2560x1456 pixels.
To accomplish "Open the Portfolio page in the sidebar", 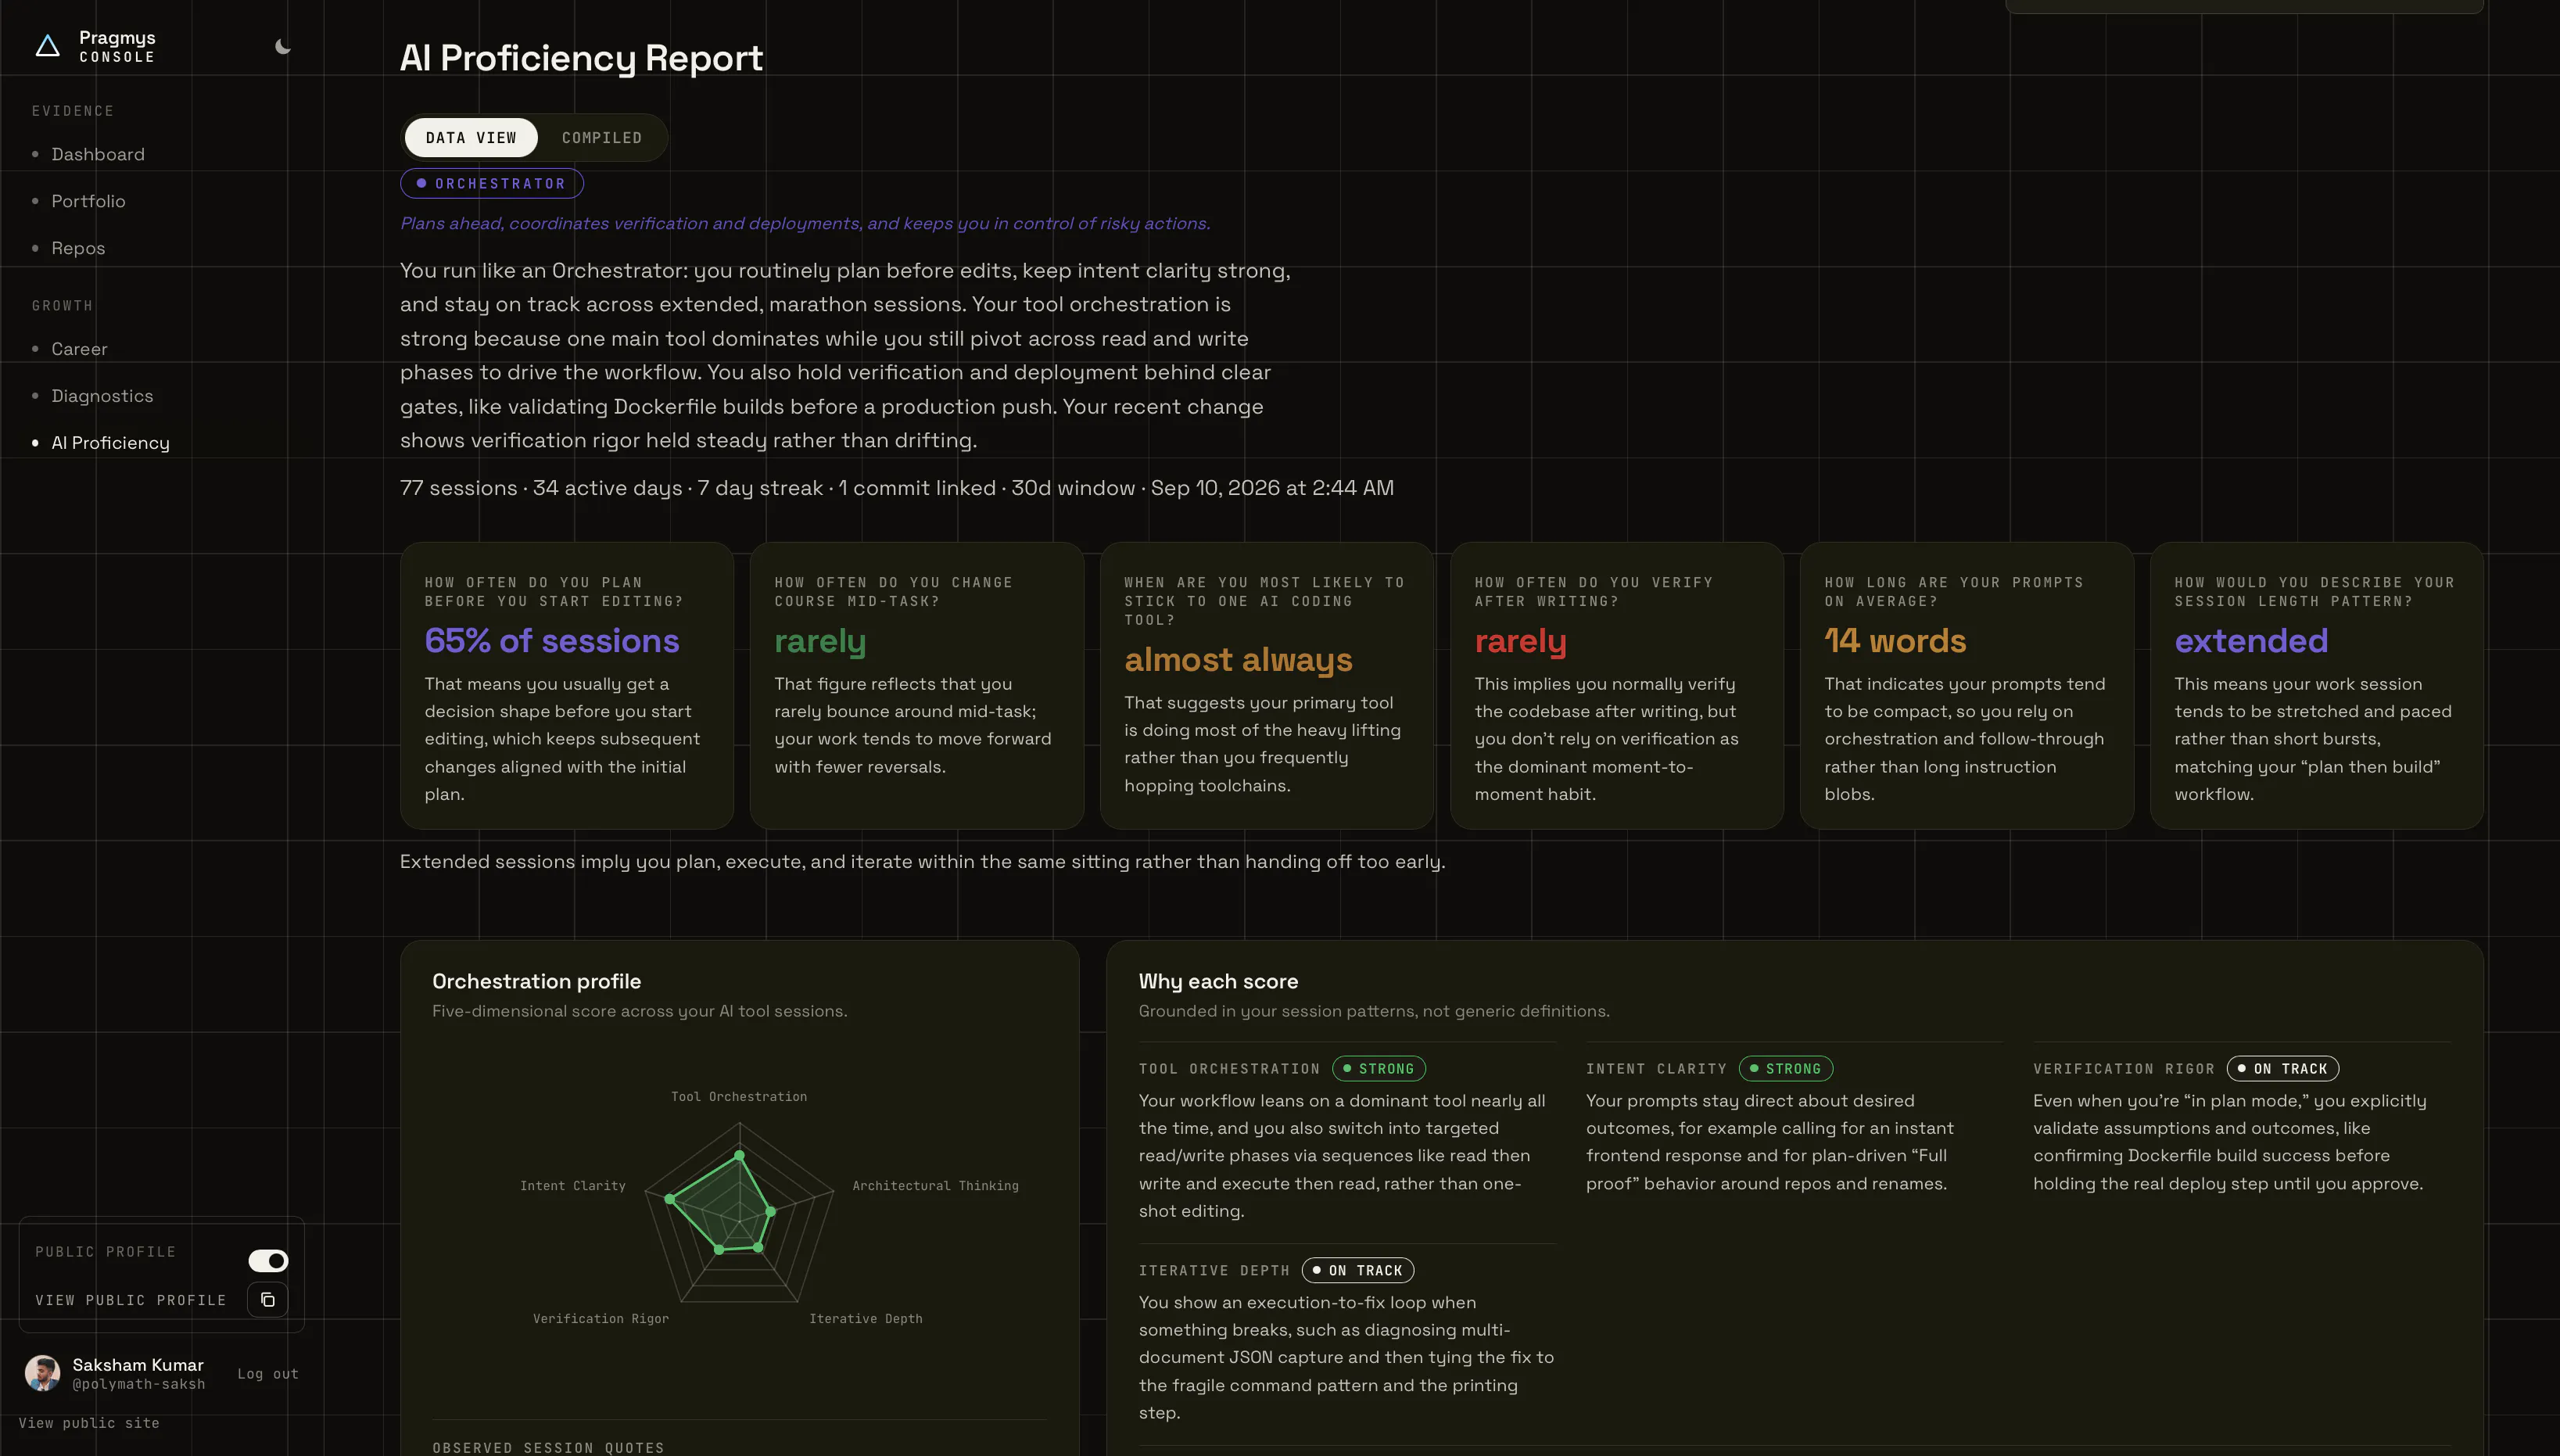I will click(x=88, y=201).
